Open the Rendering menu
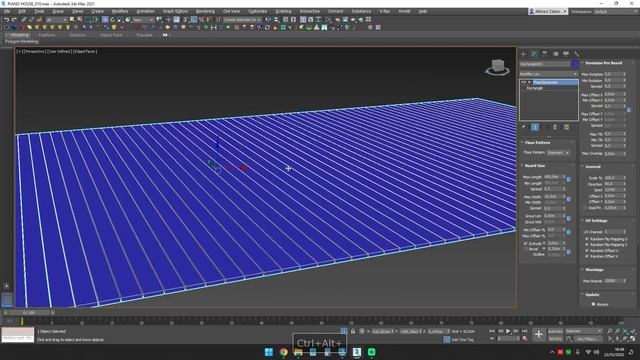 [x=205, y=11]
